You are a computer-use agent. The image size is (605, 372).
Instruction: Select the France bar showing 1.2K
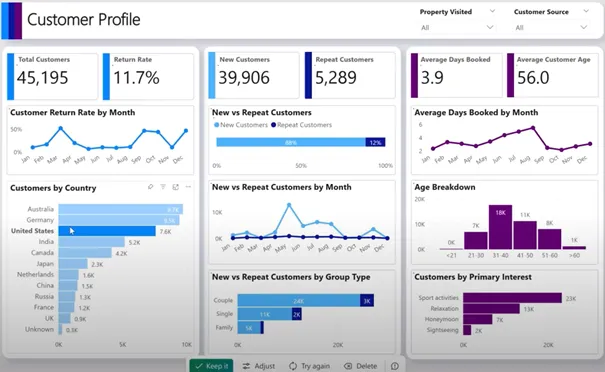pos(66,308)
